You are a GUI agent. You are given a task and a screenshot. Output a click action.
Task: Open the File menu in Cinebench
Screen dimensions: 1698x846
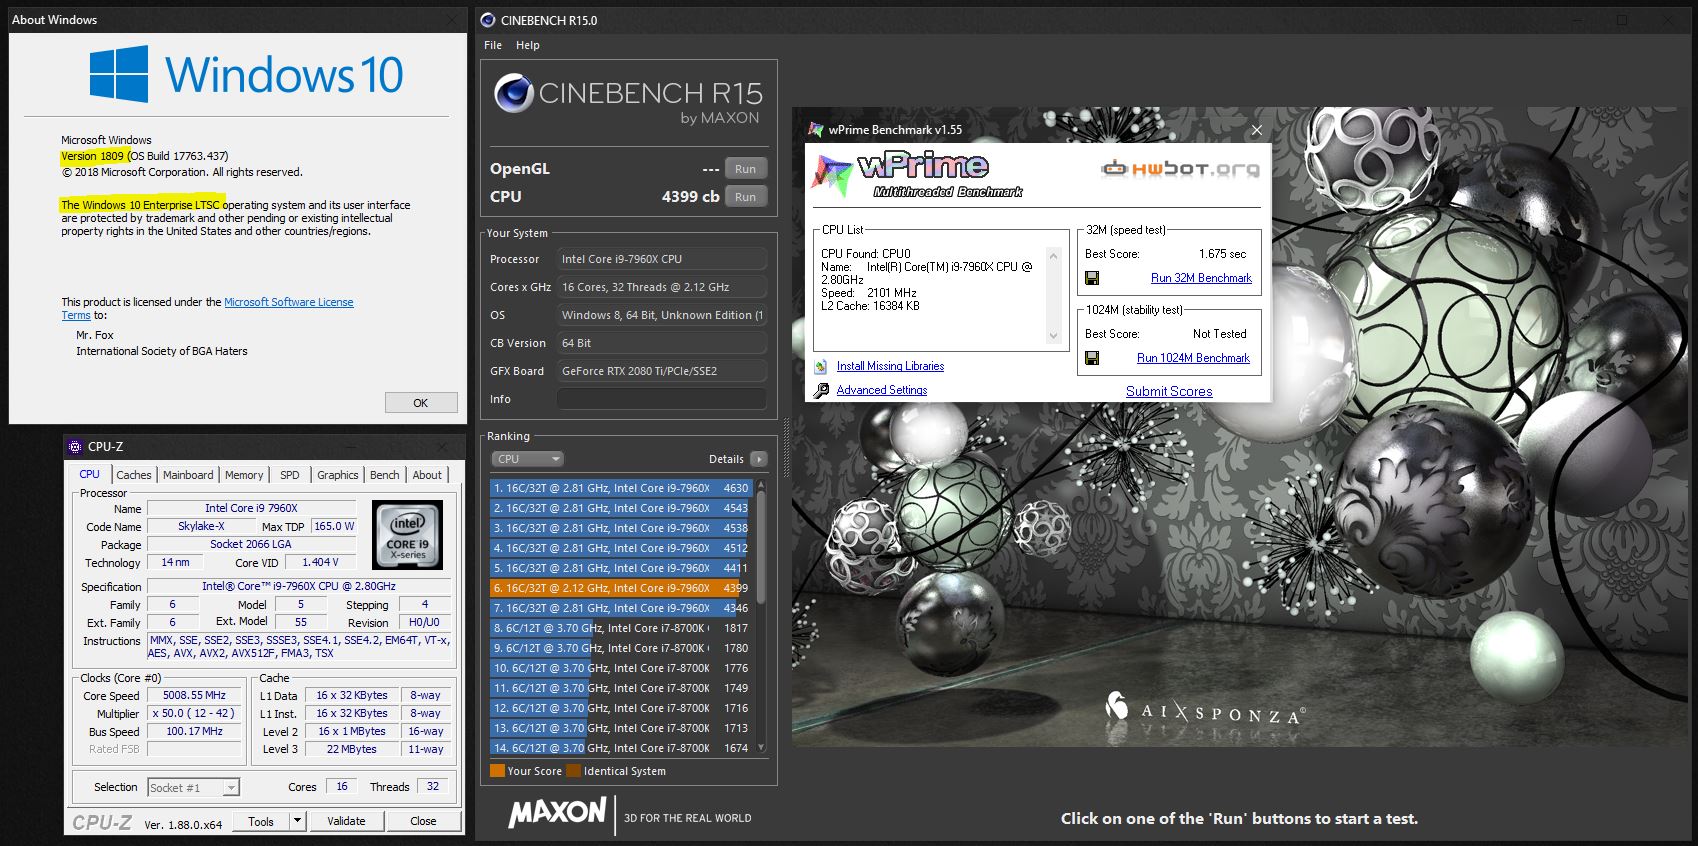point(493,45)
